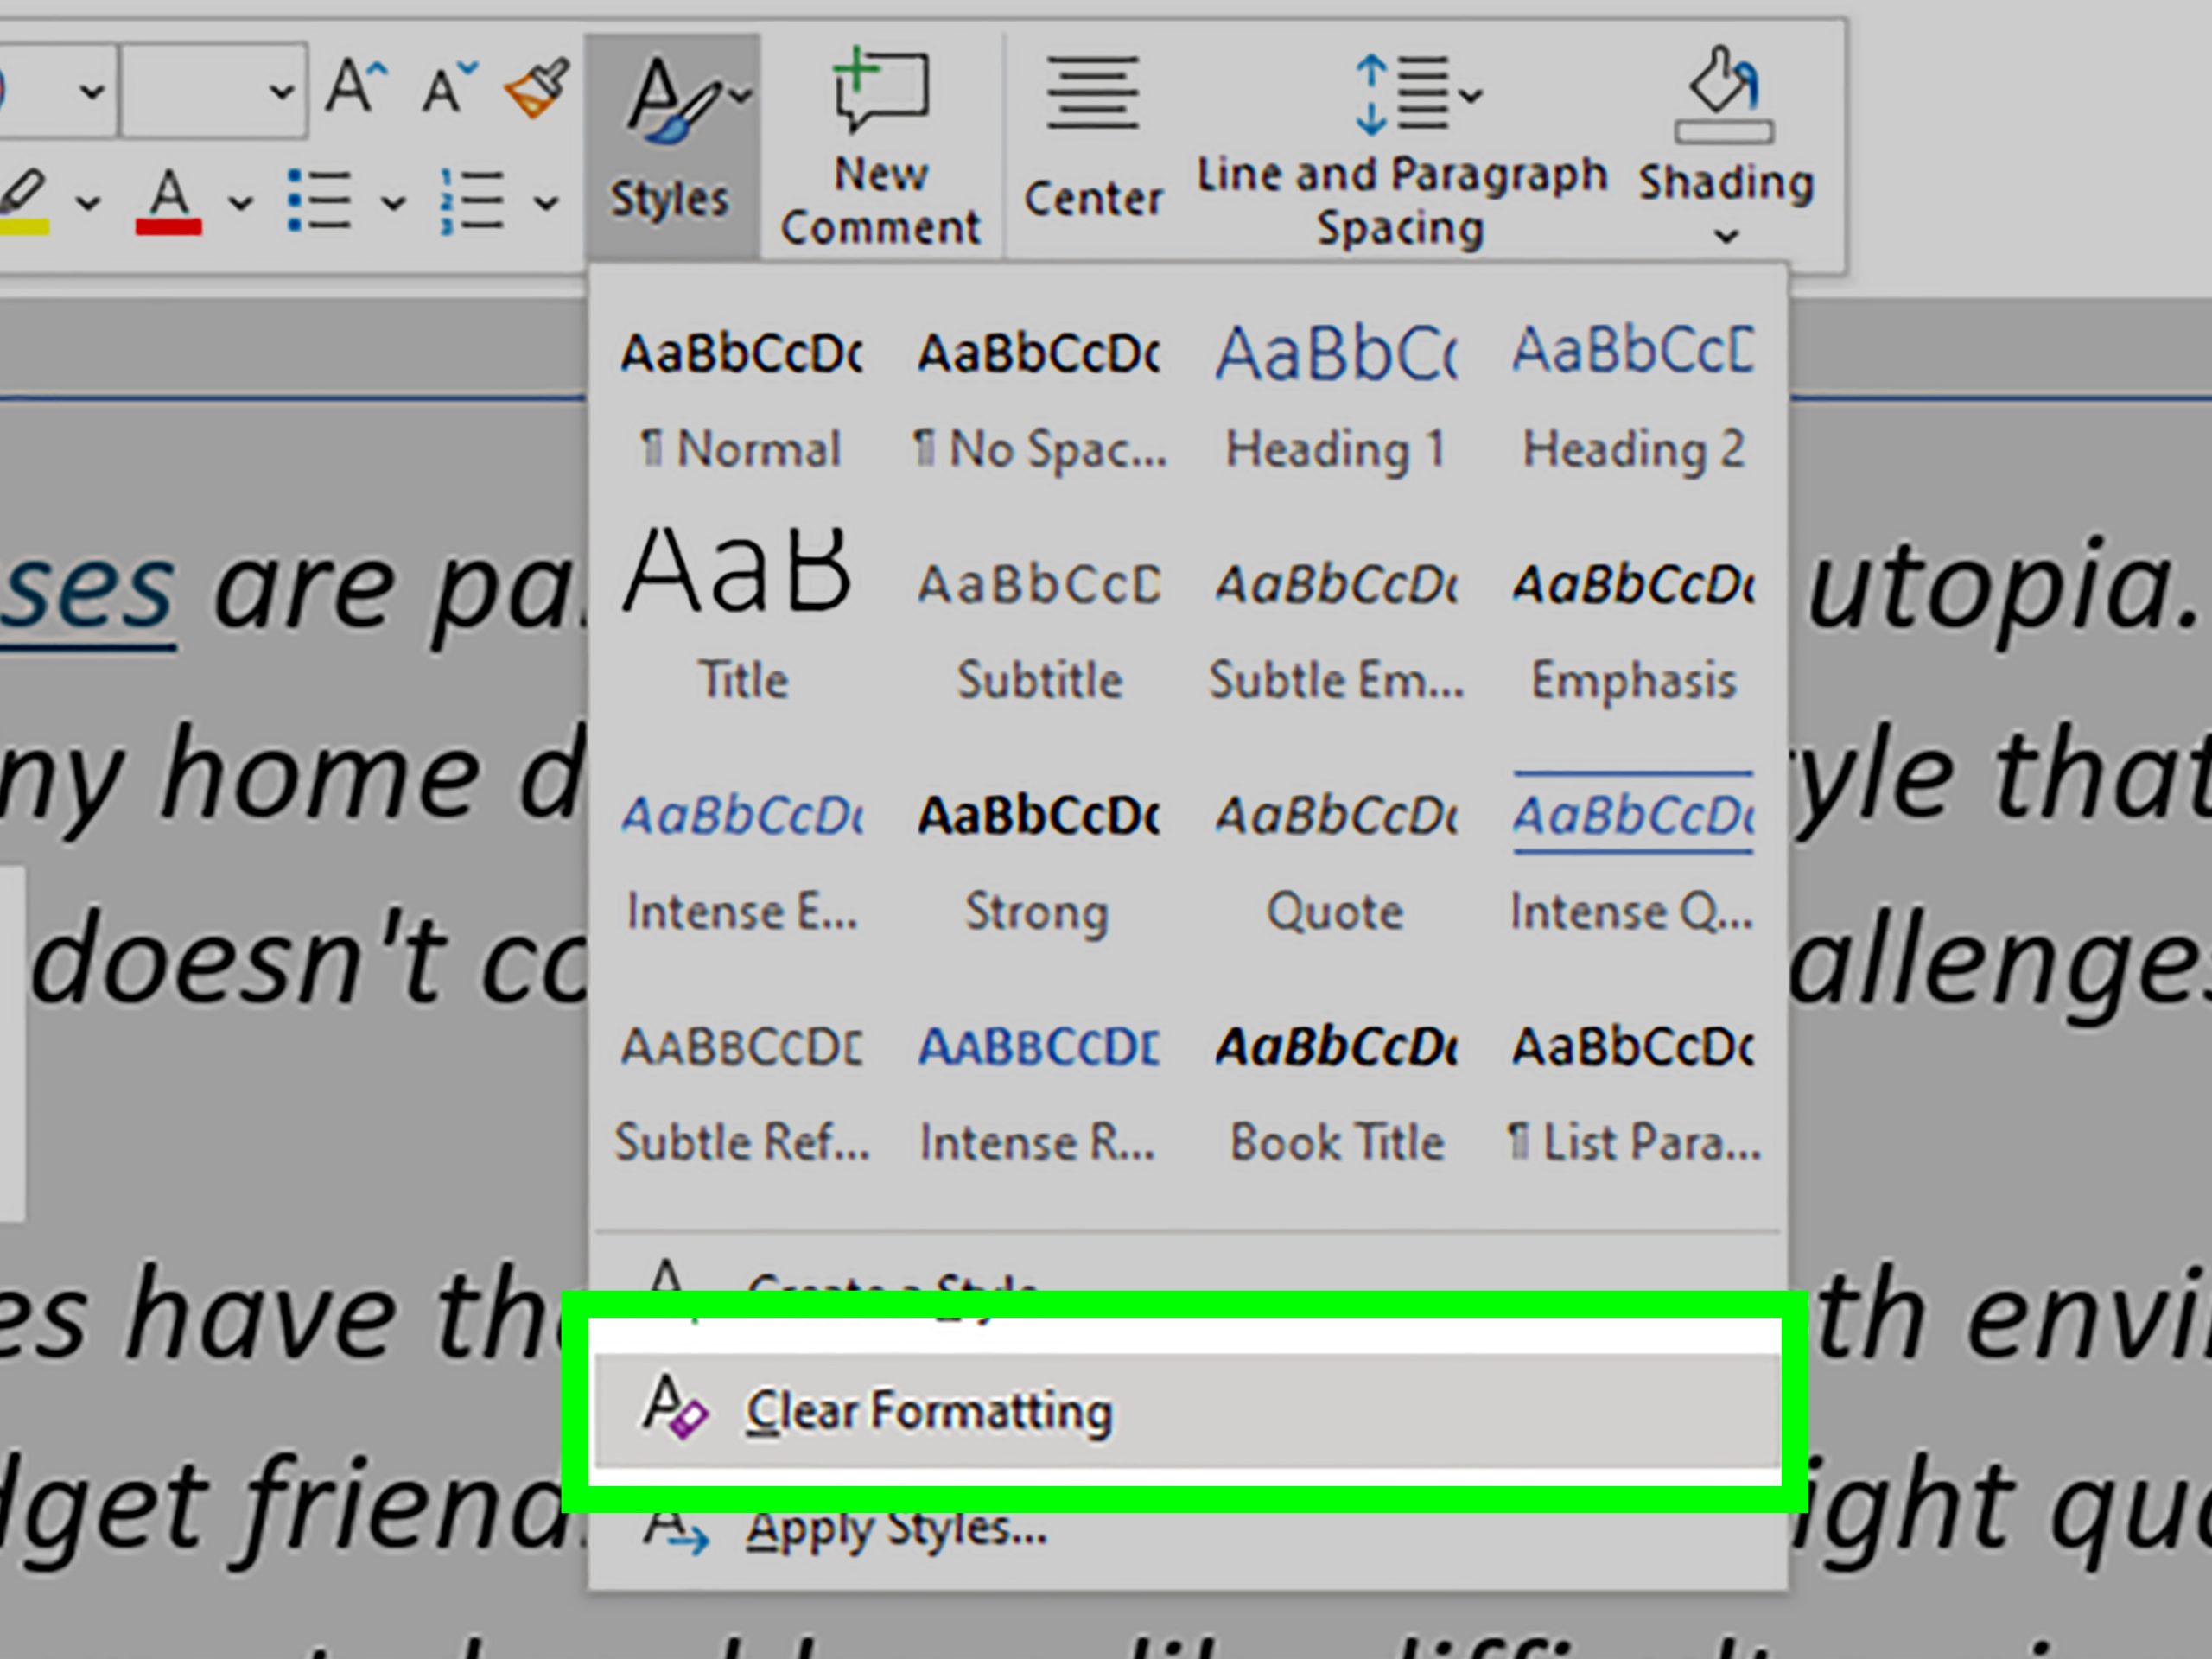Viewport: 2212px width, 1659px height.
Task: Open the Font Color dropdown arrow
Action: point(240,203)
